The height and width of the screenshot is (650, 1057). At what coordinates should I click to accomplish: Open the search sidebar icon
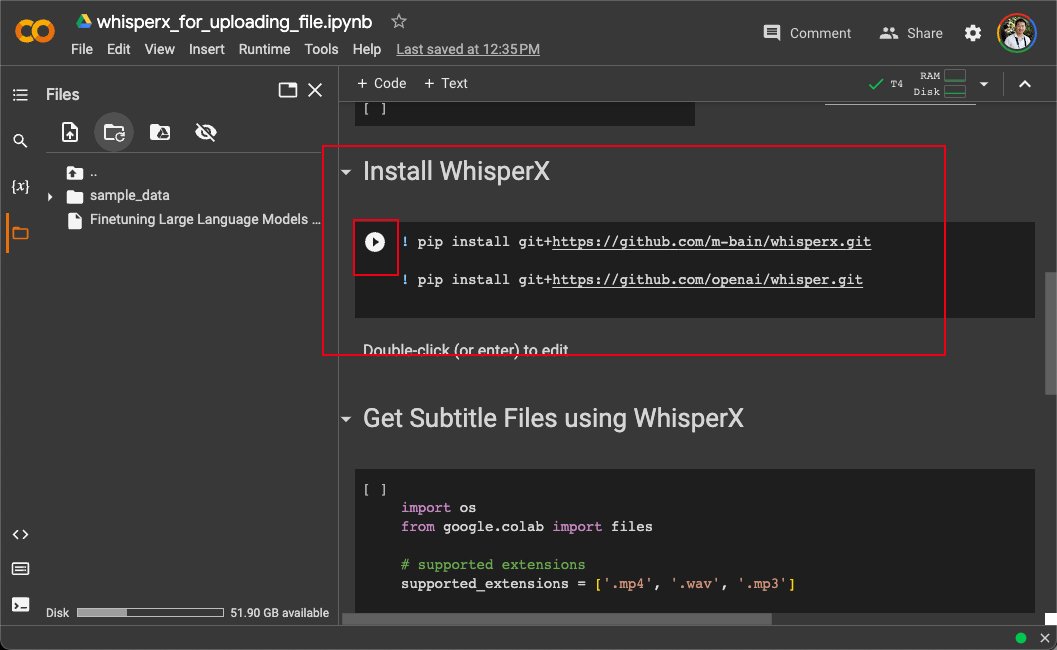[20, 141]
